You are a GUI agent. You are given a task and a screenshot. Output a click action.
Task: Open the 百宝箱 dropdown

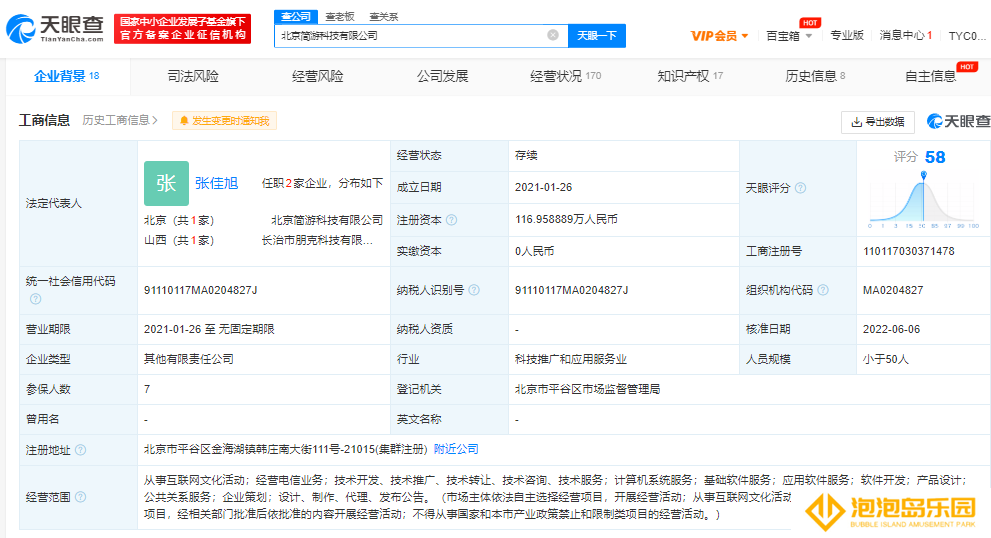coord(789,35)
